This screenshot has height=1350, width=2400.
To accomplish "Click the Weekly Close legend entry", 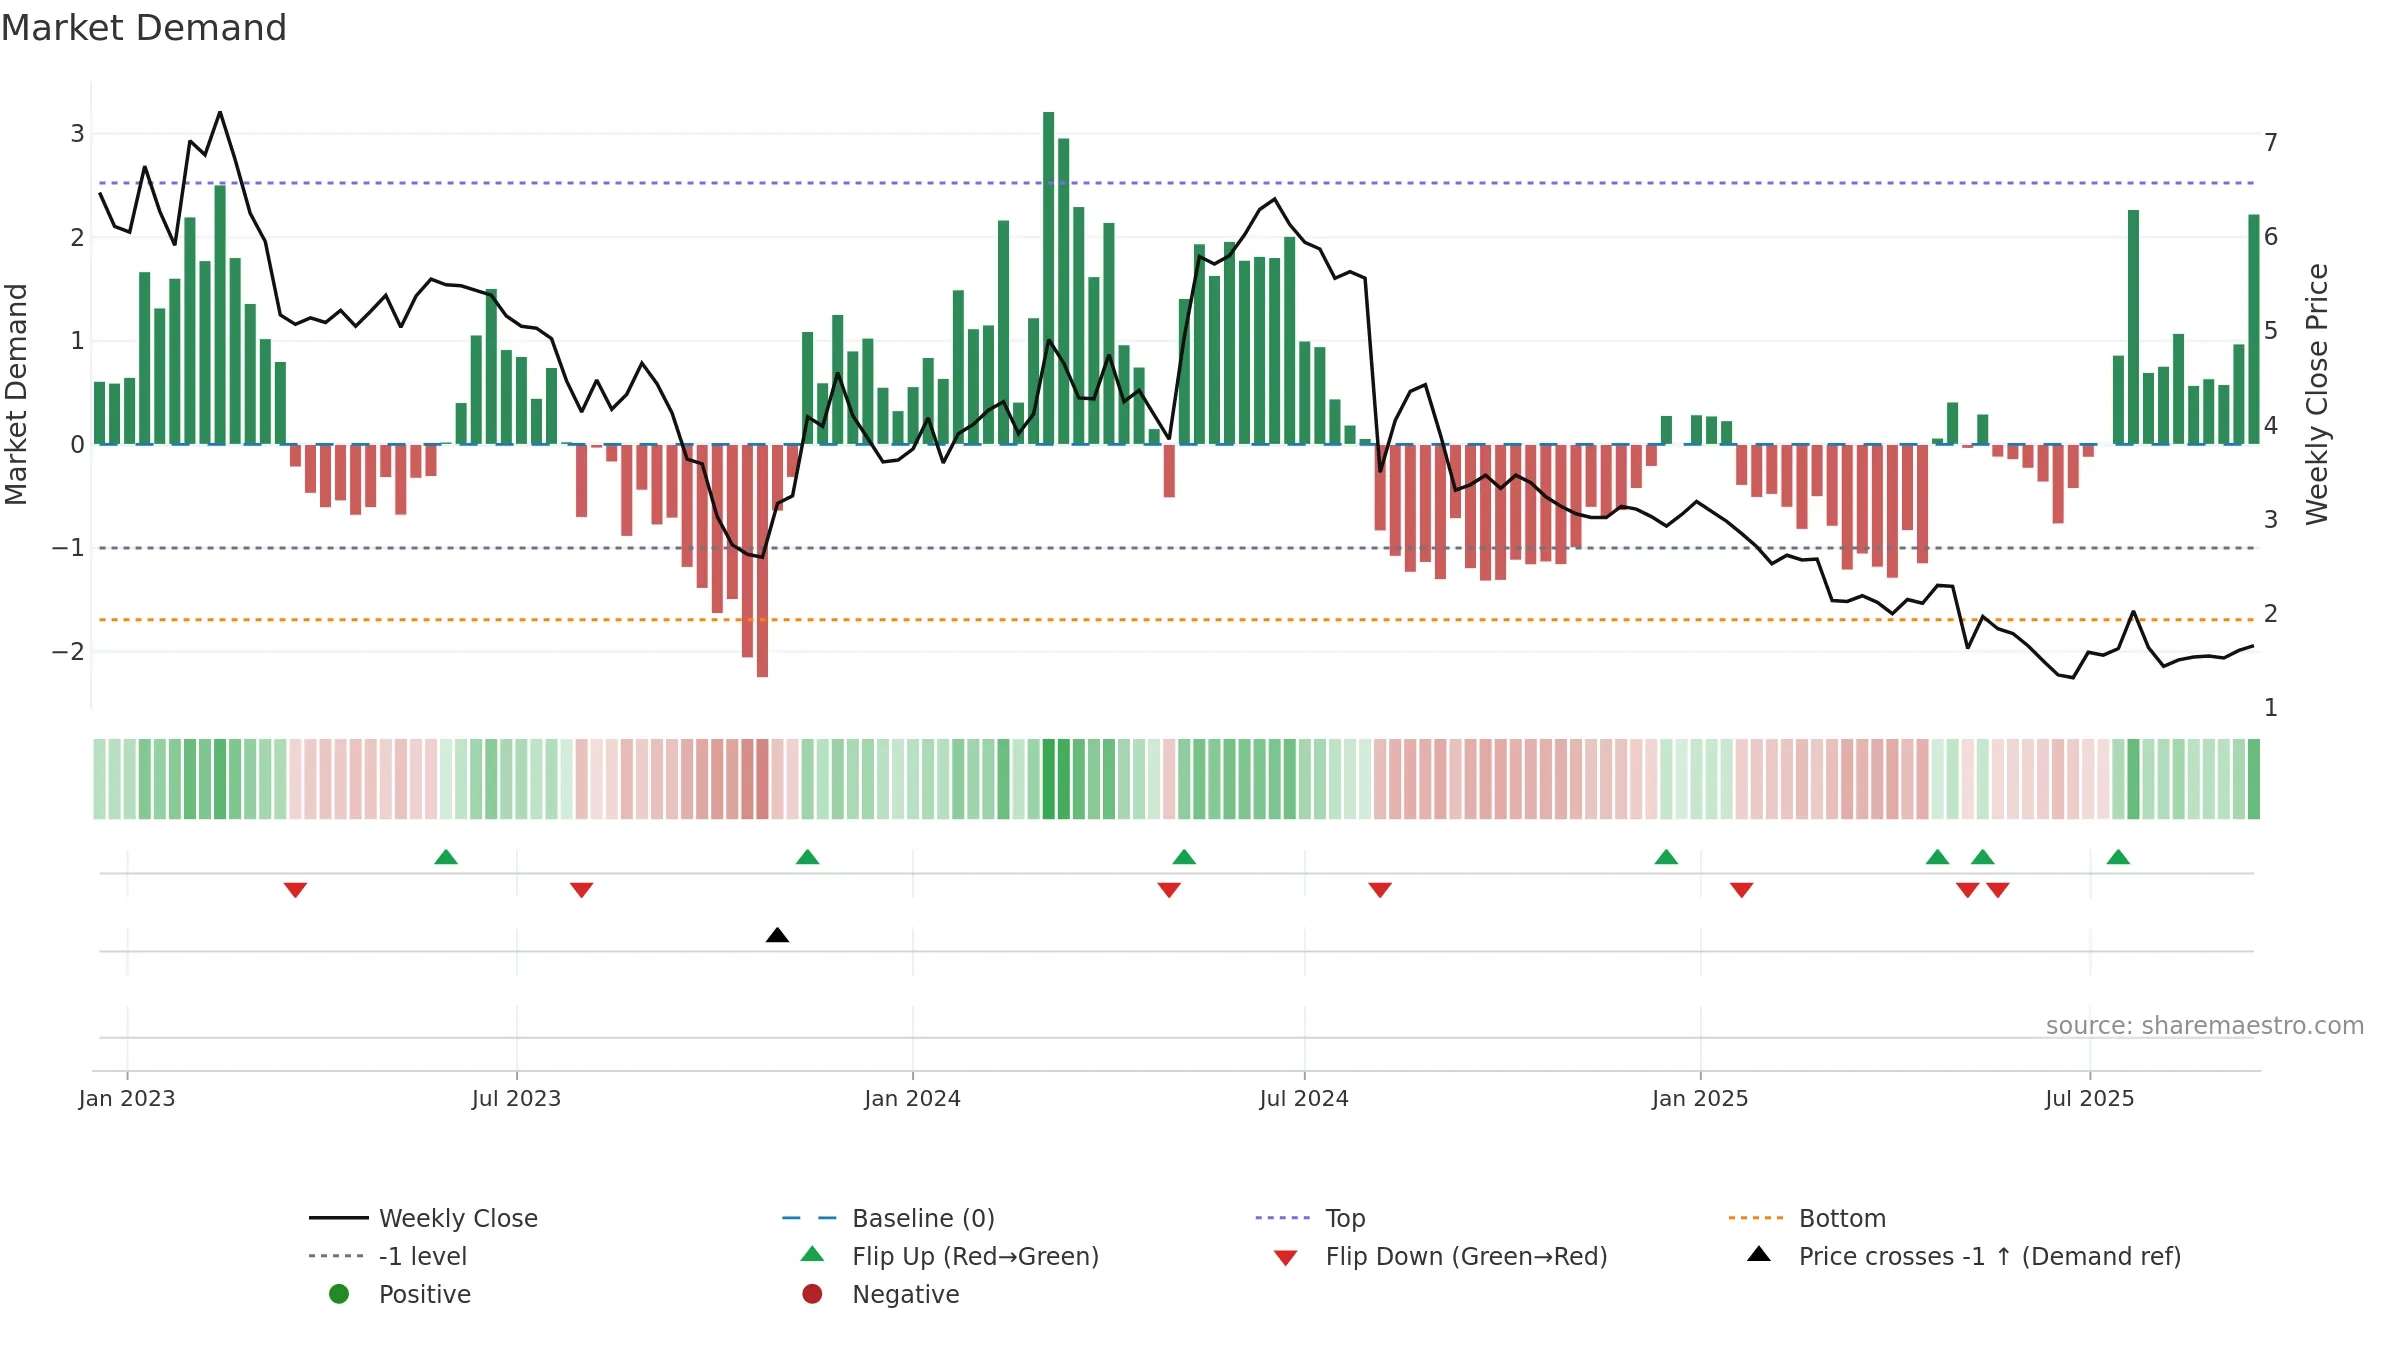I will (424, 1218).
